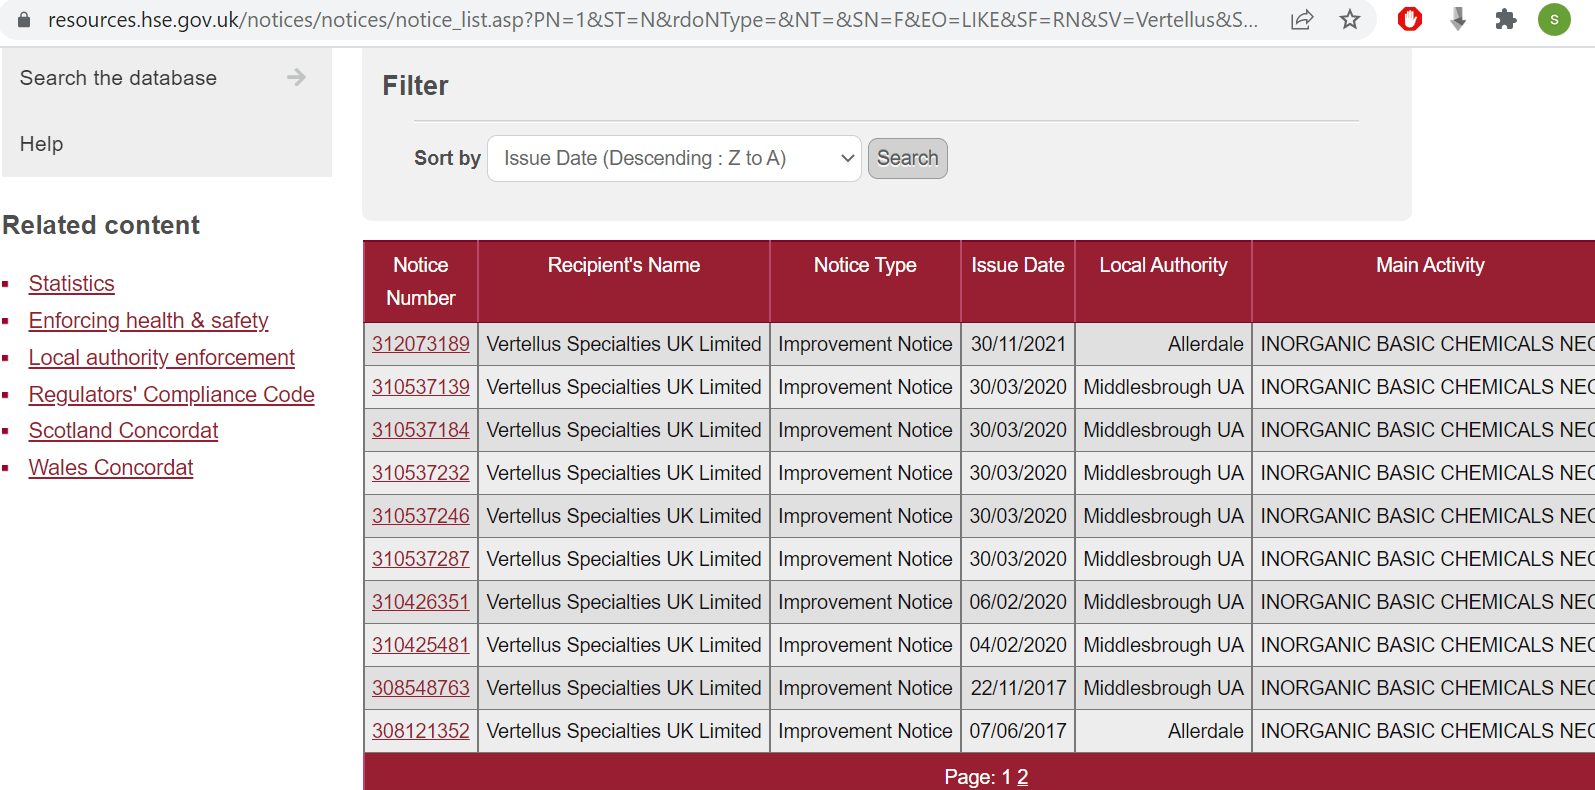Click the issue date 06/02/2020

pyautogui.click(x=1018, y=602)
